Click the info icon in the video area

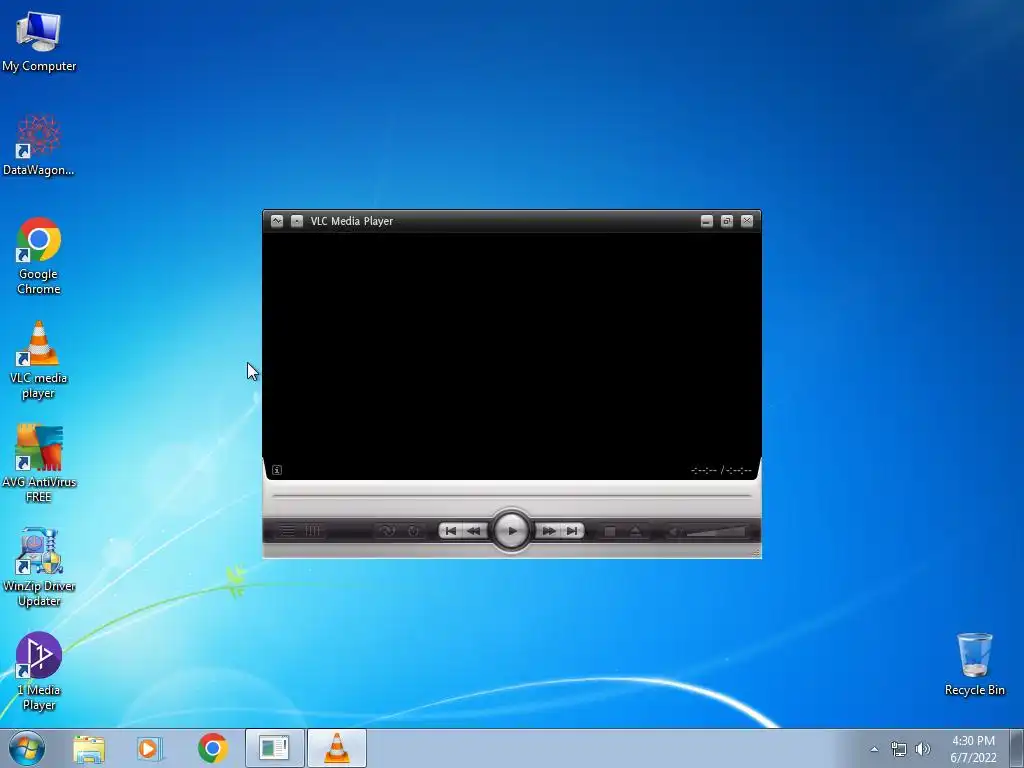point(277,470)
